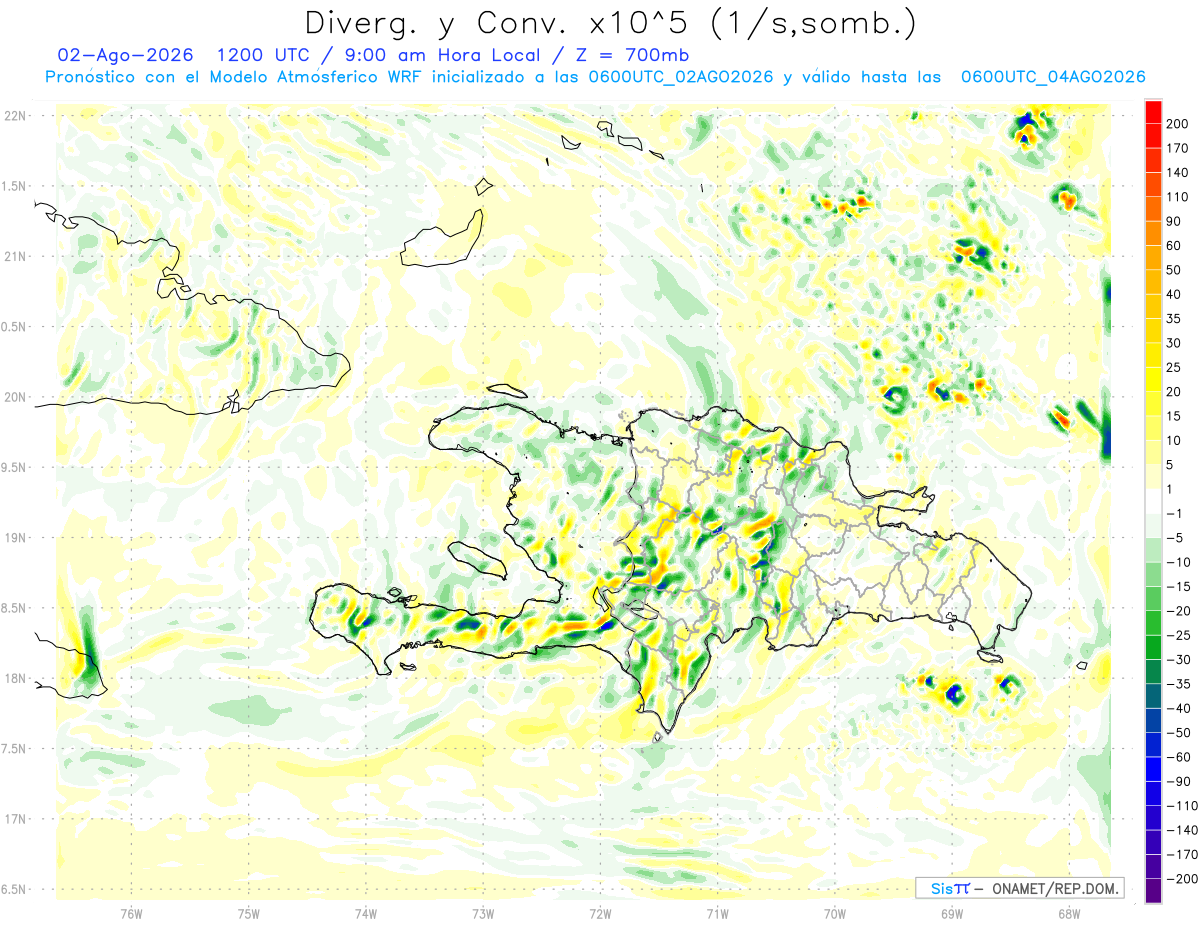Click the '-110' color scale value
The width and height of the screenshot is (1200, 927).
point(1181,807)
